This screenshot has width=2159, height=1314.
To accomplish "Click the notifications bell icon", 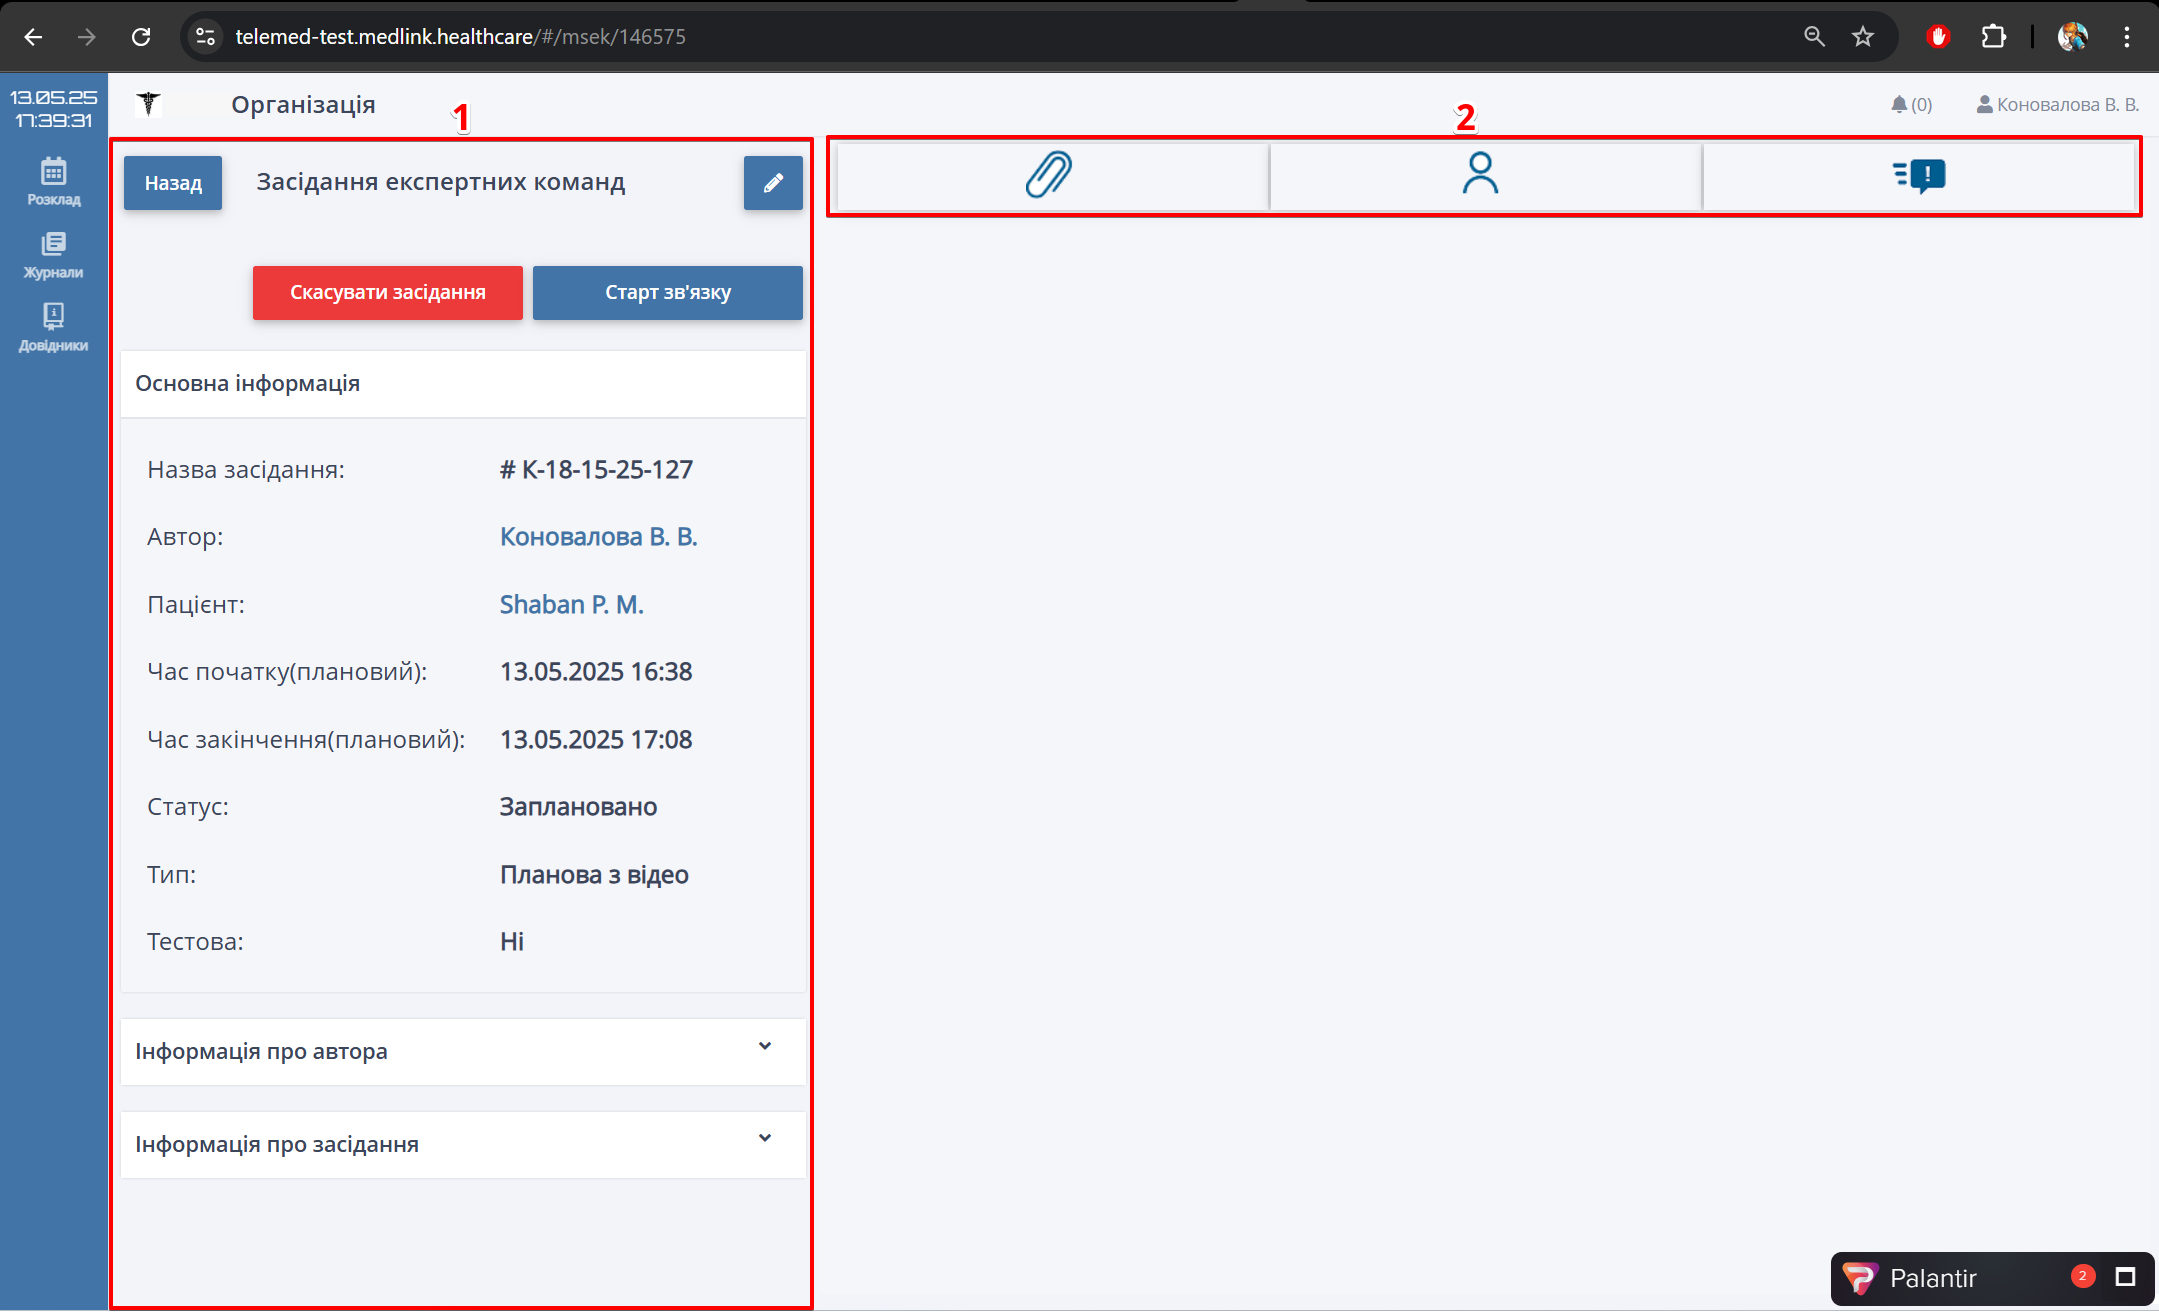I will (1899, 105).
